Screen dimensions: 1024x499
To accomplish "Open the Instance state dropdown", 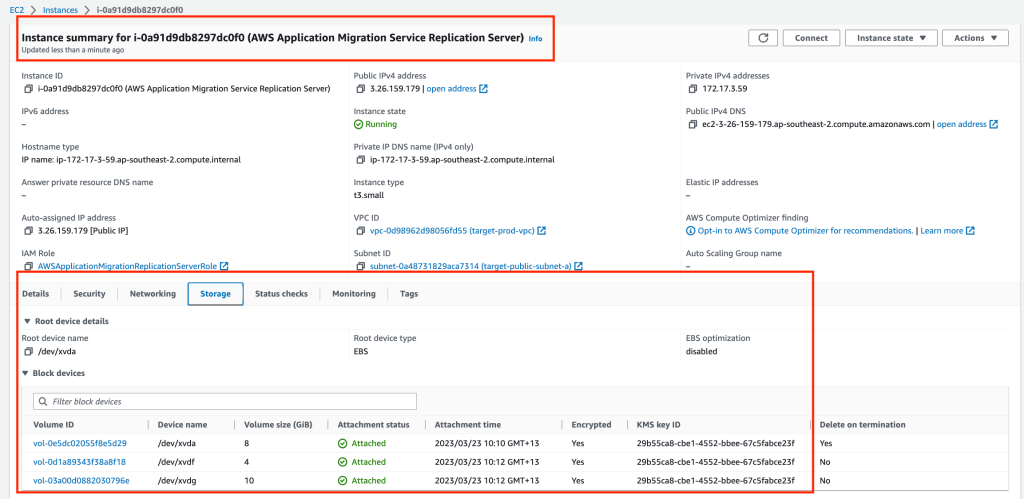I will coord(891,38).
